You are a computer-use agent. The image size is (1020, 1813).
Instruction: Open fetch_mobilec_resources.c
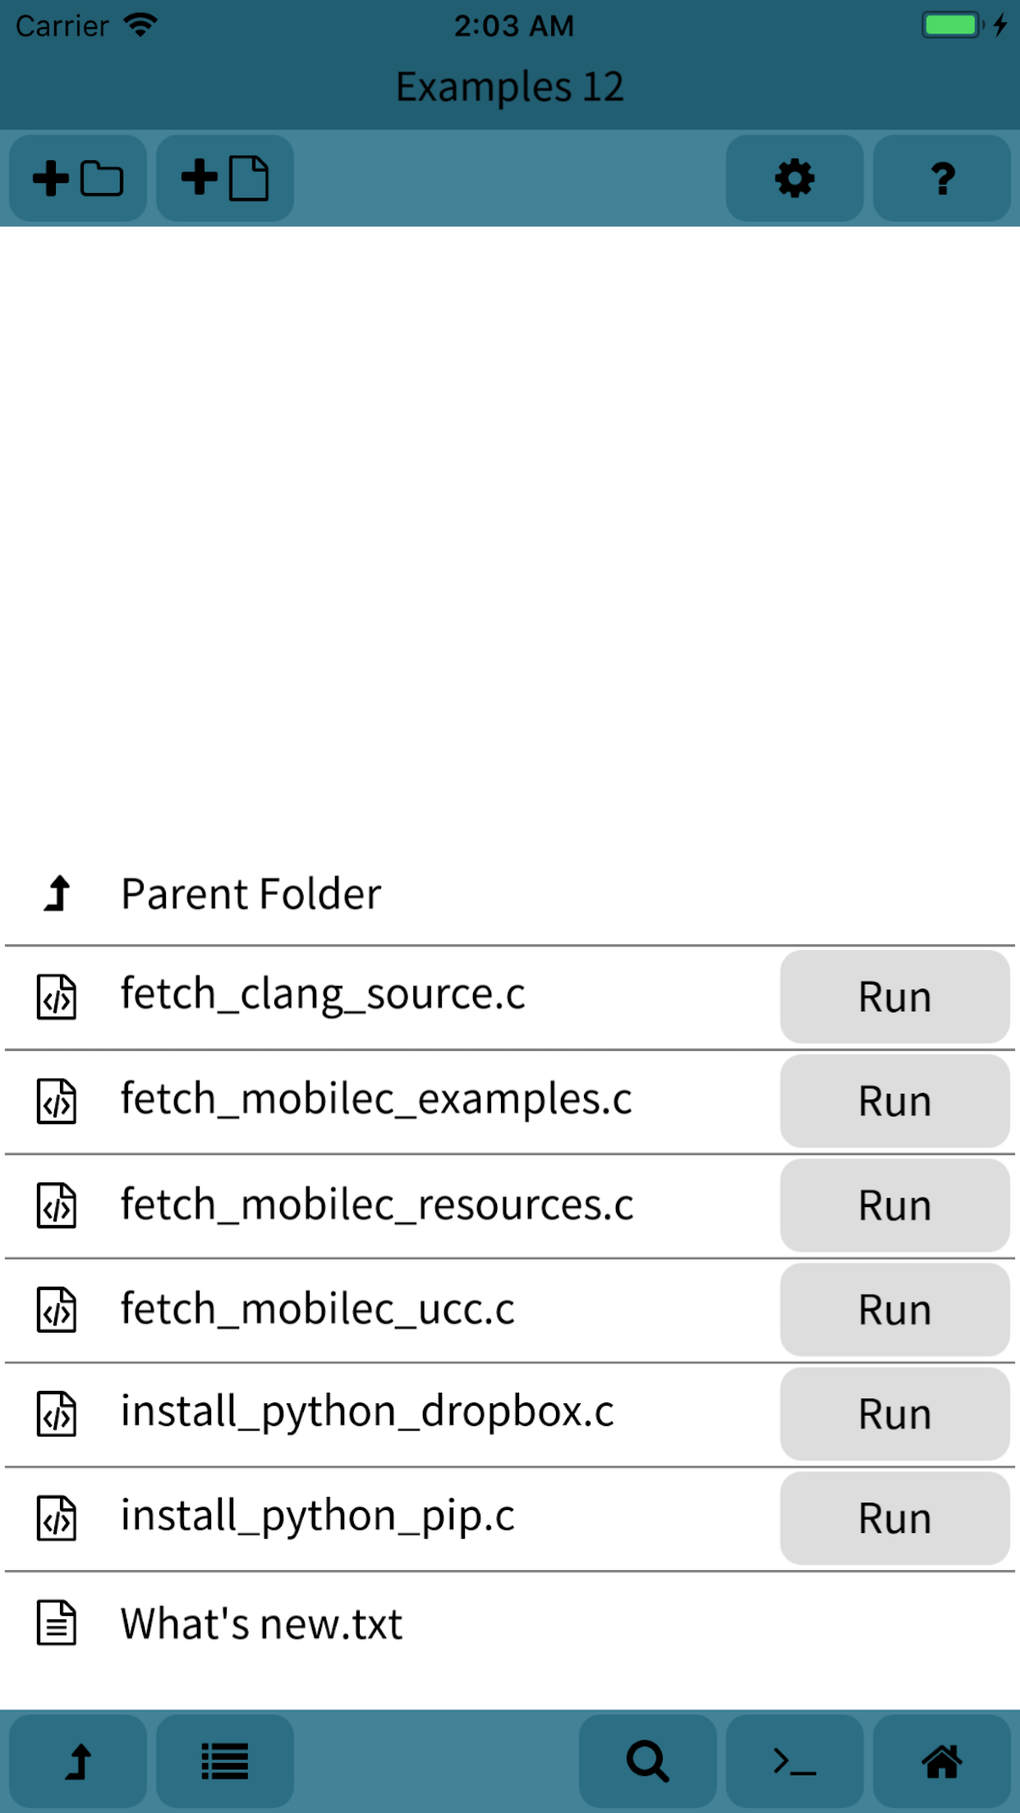pos(376,1205)
